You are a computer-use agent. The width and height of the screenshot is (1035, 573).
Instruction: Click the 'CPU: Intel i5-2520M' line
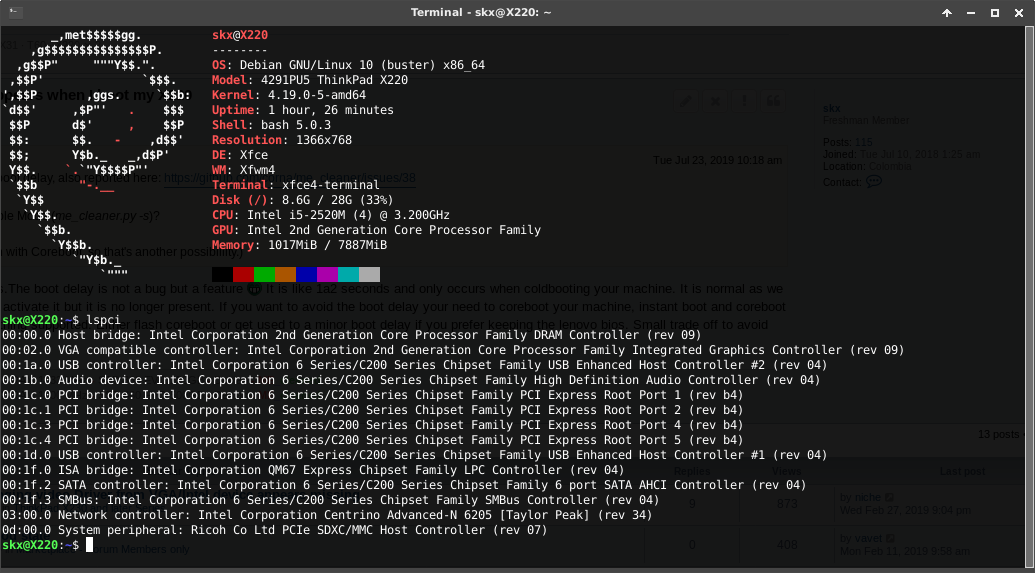pyautogui.click(x=331, y=215)
